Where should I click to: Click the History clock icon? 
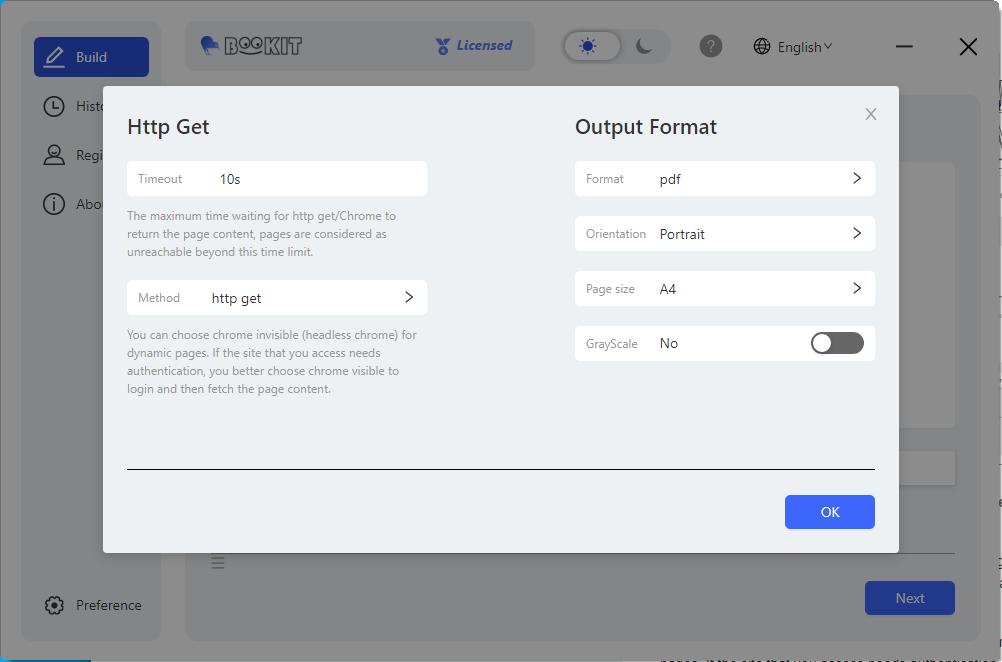(x=54, y=106)
